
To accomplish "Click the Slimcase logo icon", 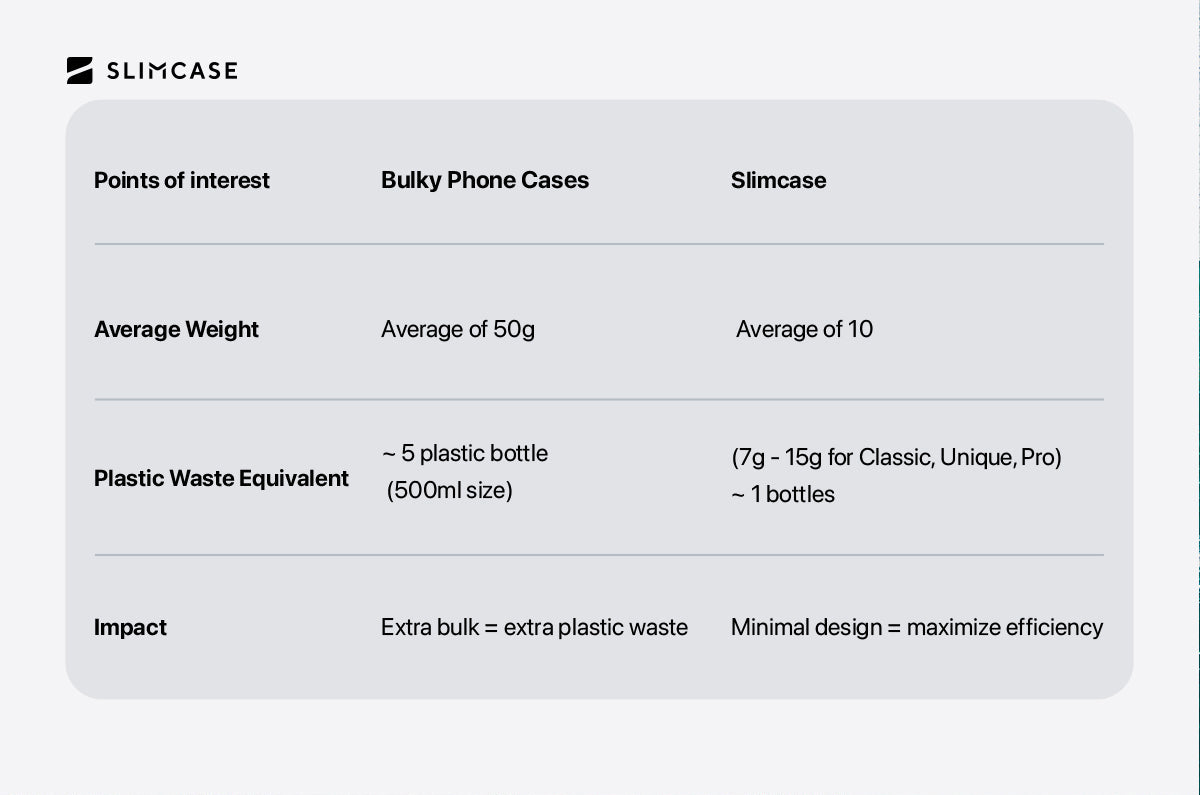I will [80, 70].
